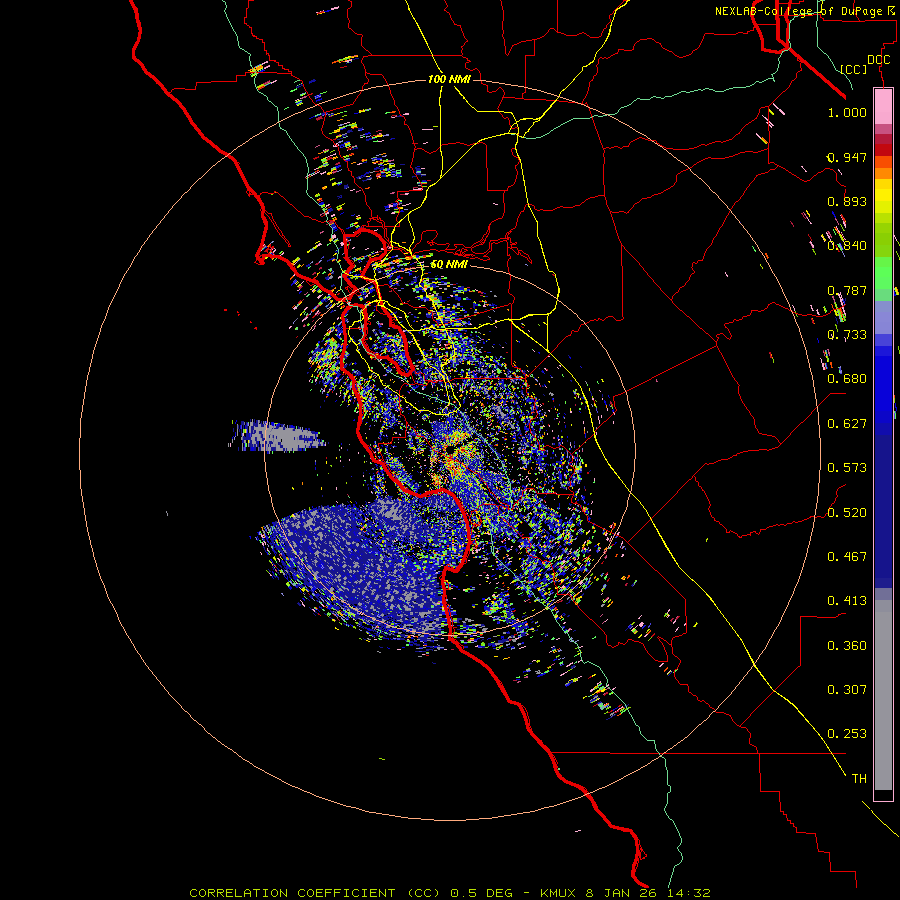The width and height of the screenshot is (900, 900).
Task: Select the 0.733 scale label
Action: pos(847,335)
